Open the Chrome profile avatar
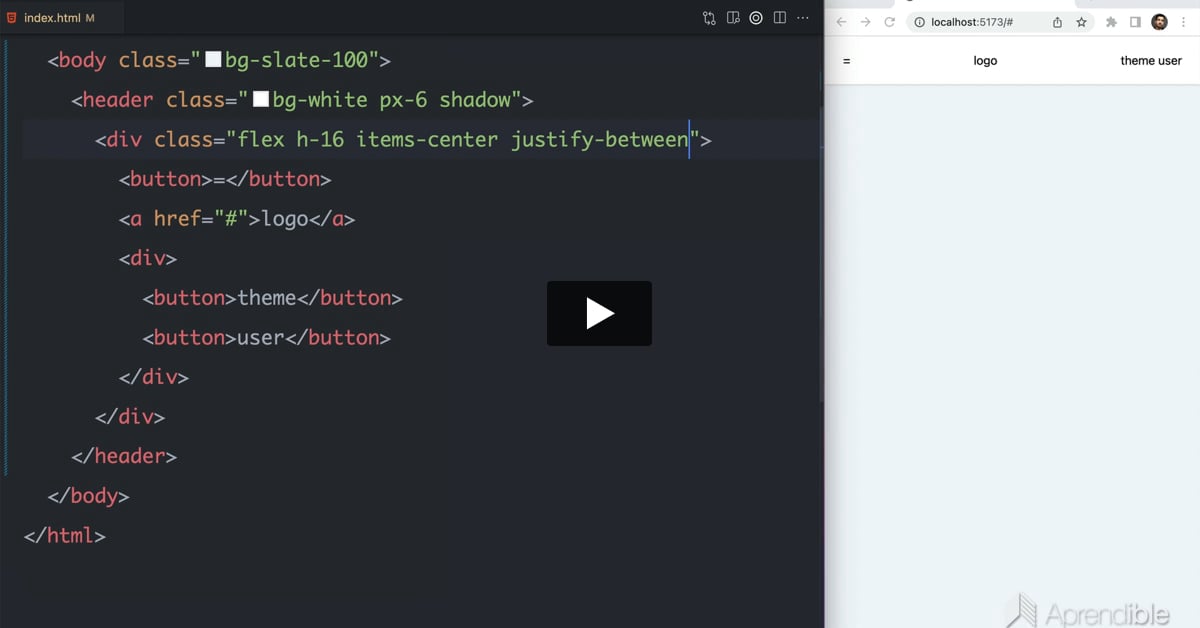 tap(1160, 22)
